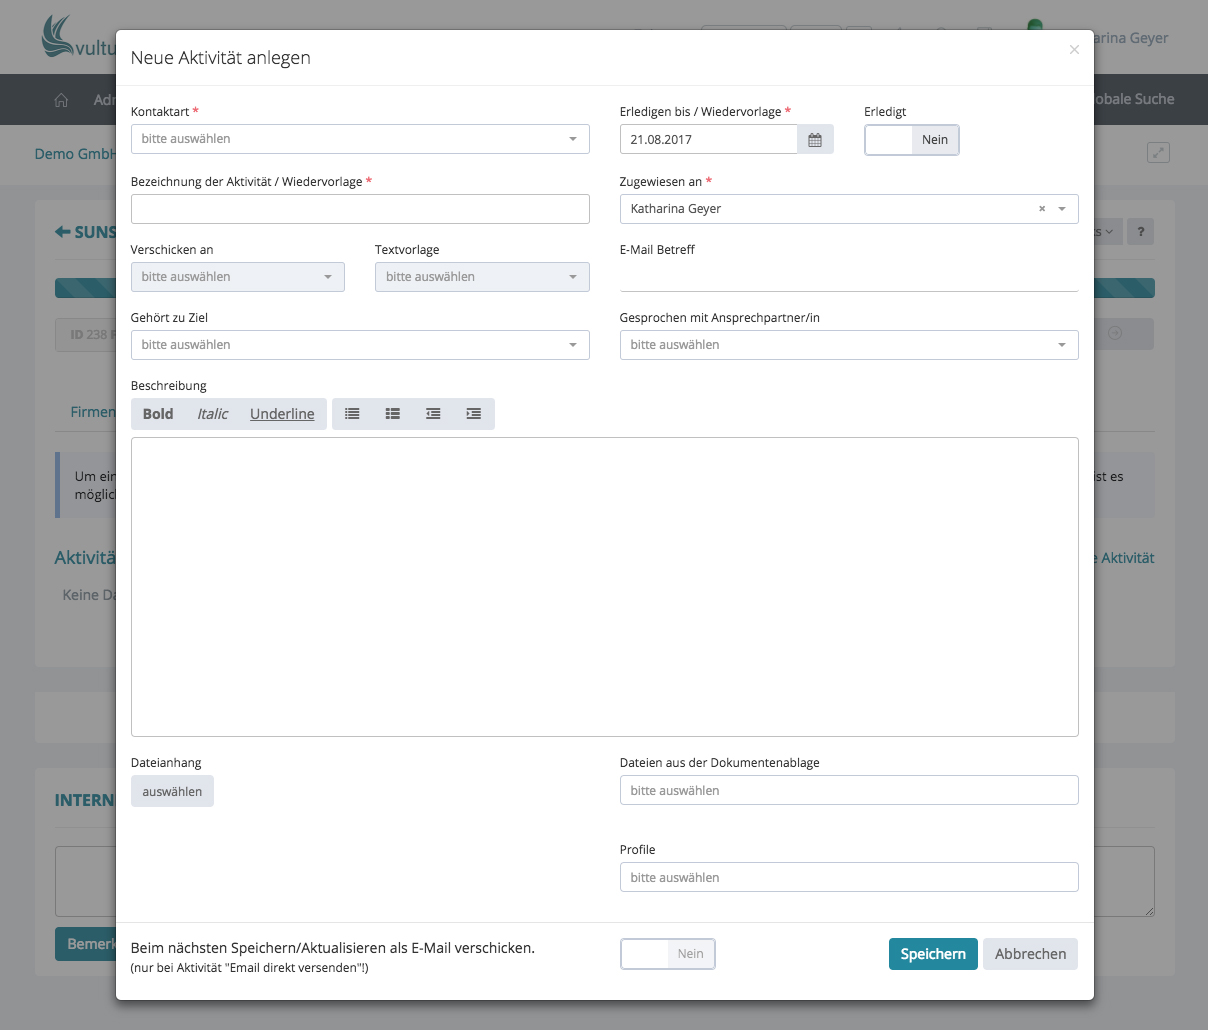Click the Dateianhang auswählen button
The image size is (1208, 1030).
tap(172, 792)
